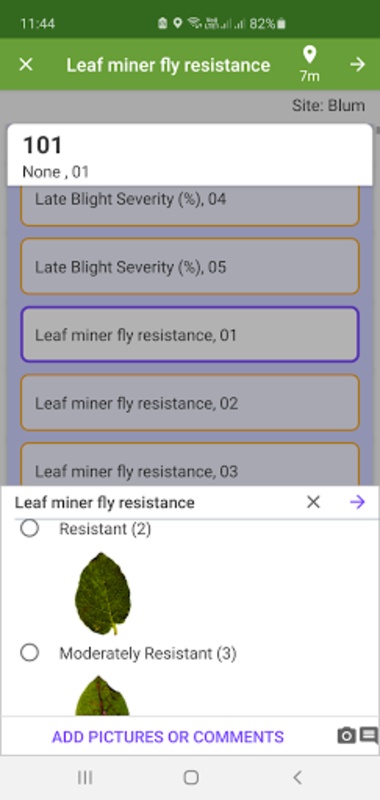Screen dimensions: 380x800
Task: Tap the GPS location pin icon
Action: coord(309,55)
